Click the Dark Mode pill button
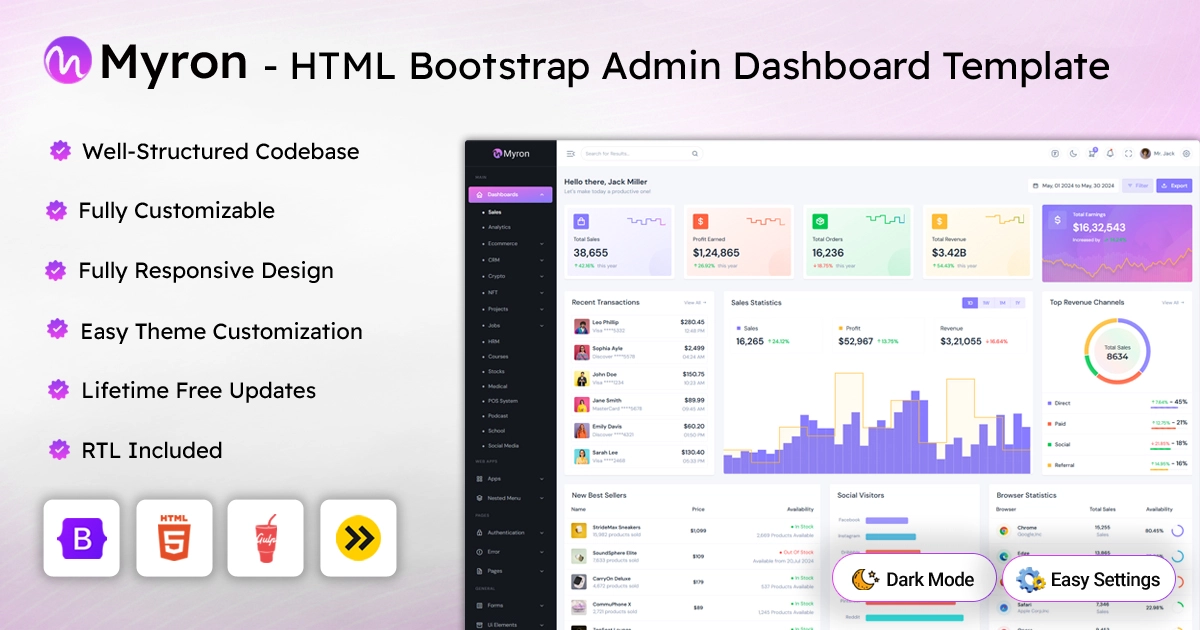Viewport: 1200px width, 630px height. (913, 578)
